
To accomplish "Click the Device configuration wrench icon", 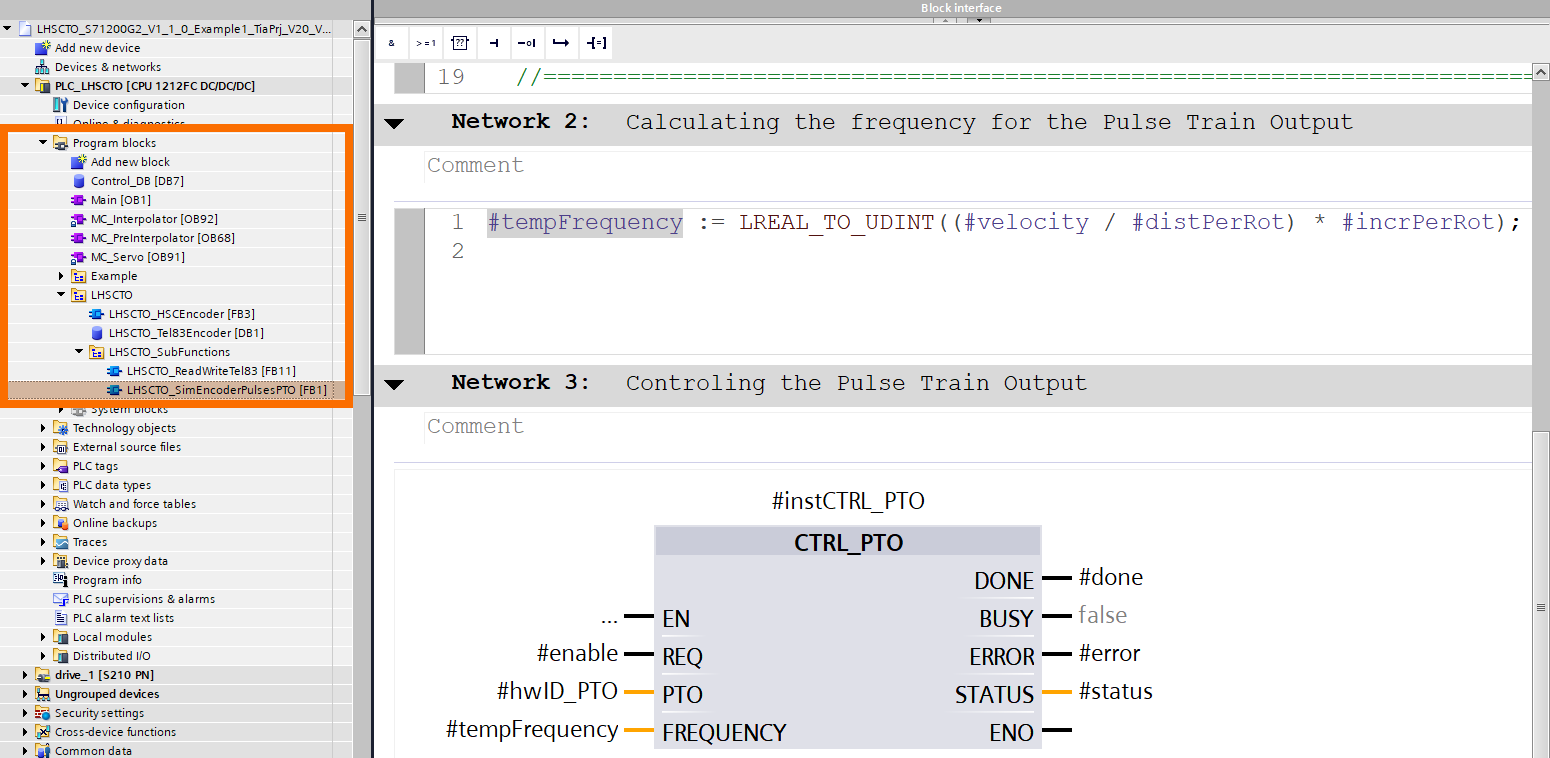I will (x=61, y=105).
